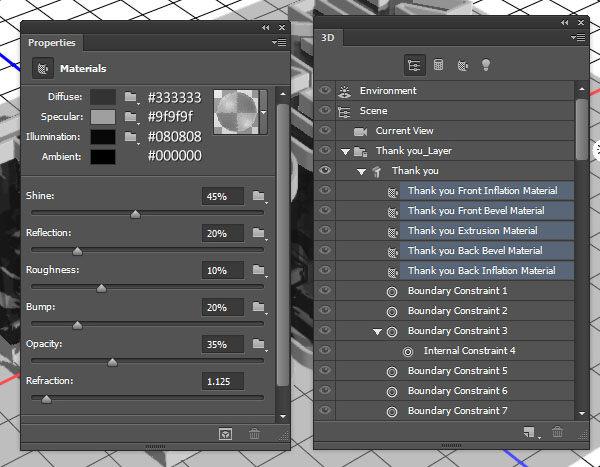The width and height of the screenshot is (600, 467).
Task: Collapse the Thank you mesh tree
Action: pyautogui.click(x=361, y=172)
